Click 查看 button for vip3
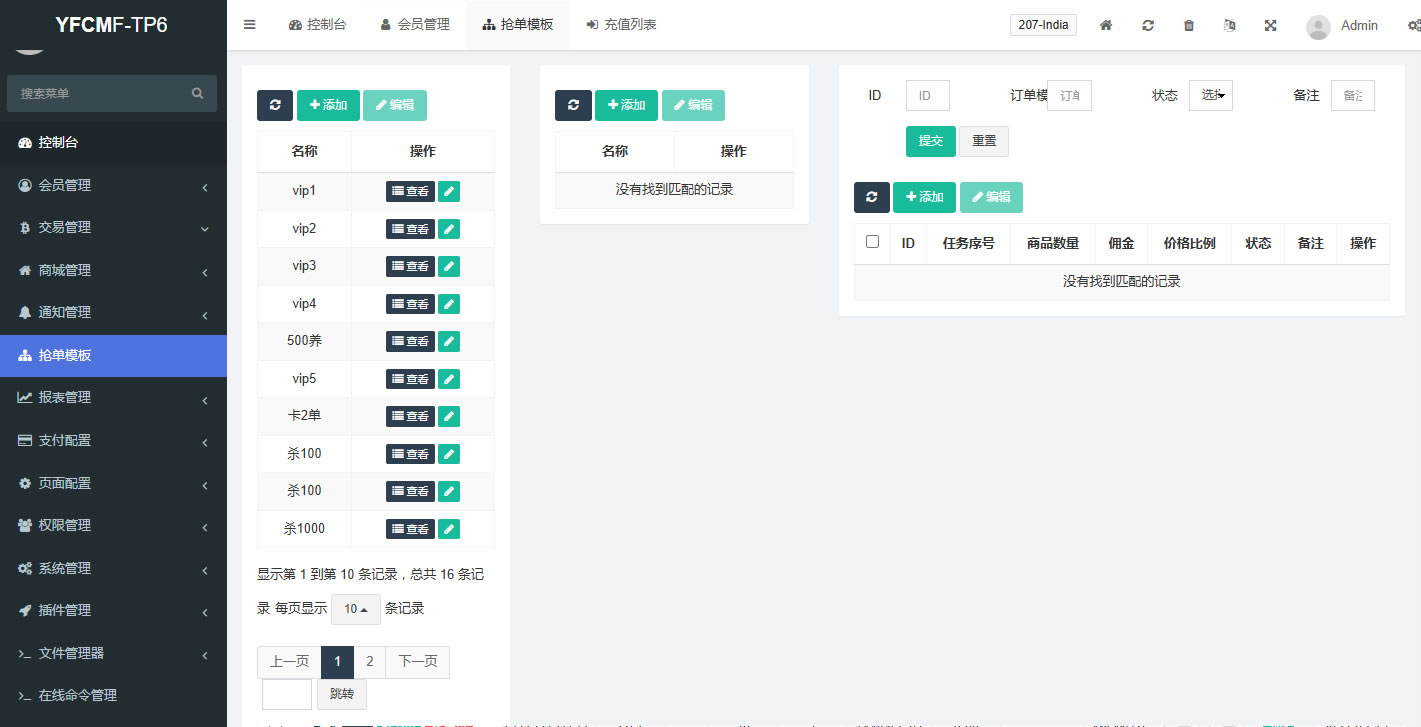The image size is (1421, 727). point(410,266)
